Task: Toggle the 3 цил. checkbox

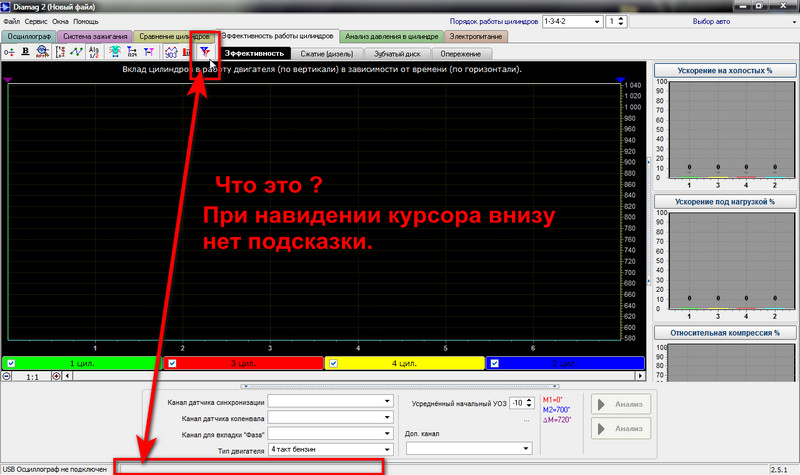Action: (172, 363)
